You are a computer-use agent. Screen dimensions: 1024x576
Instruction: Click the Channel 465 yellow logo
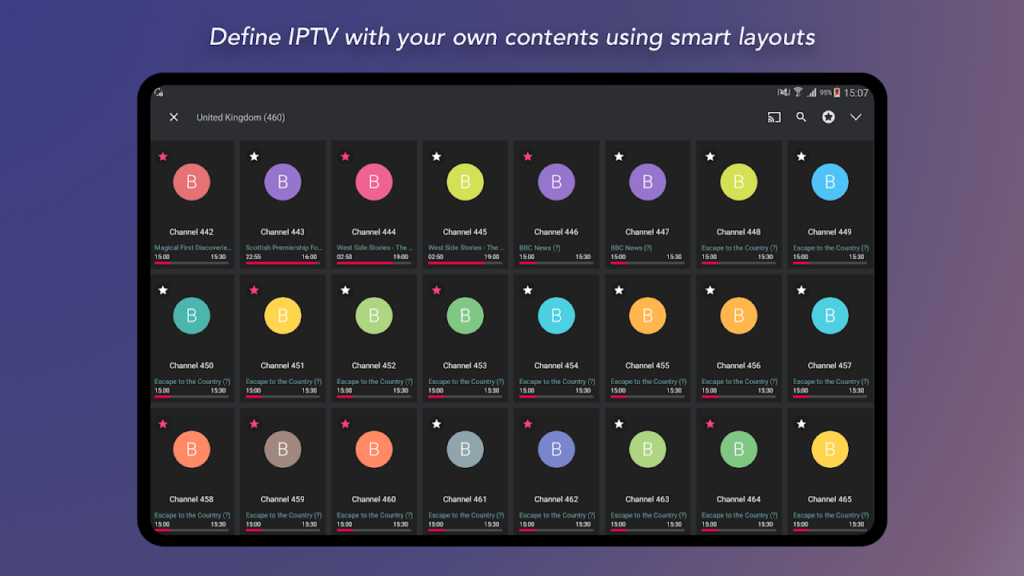coord(829,449)
